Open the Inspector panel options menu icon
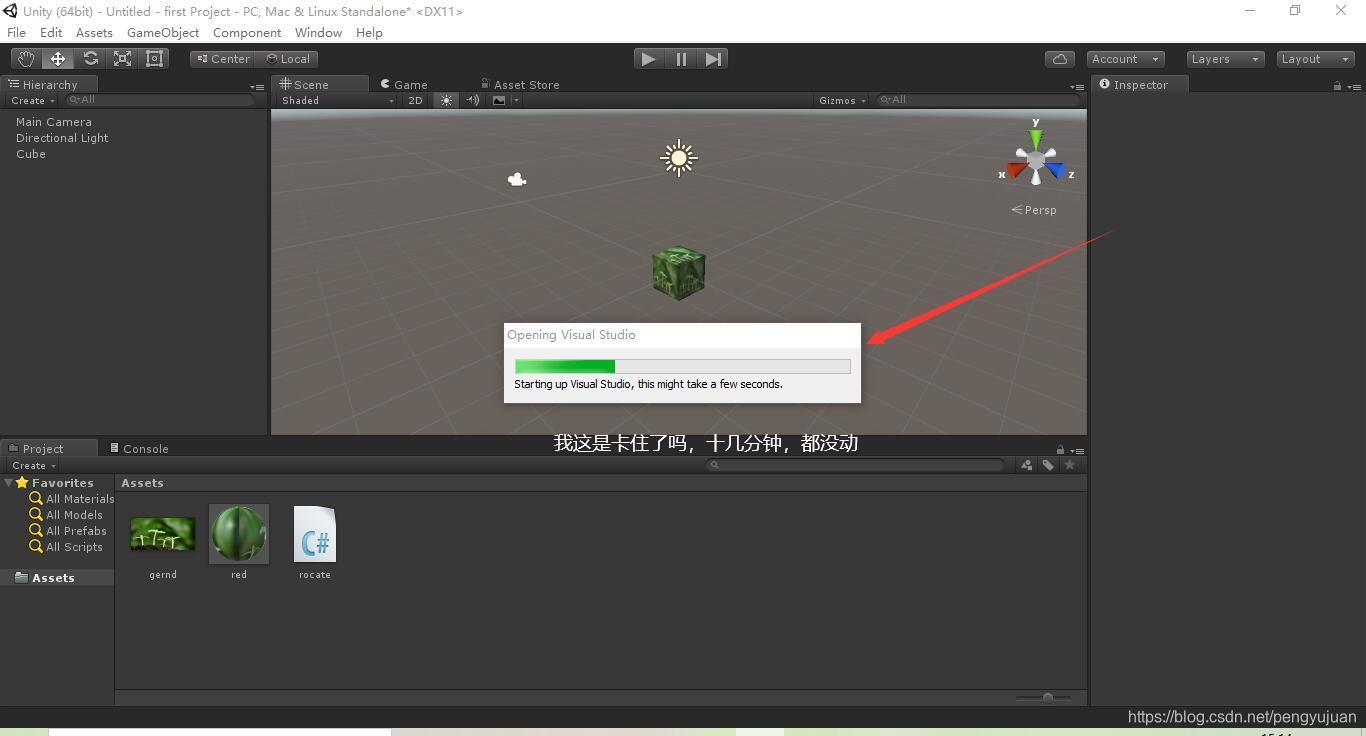Image resolution: width=1366 pixels, height=736 pixels. pyautogui.click(x=1354, y=87)
